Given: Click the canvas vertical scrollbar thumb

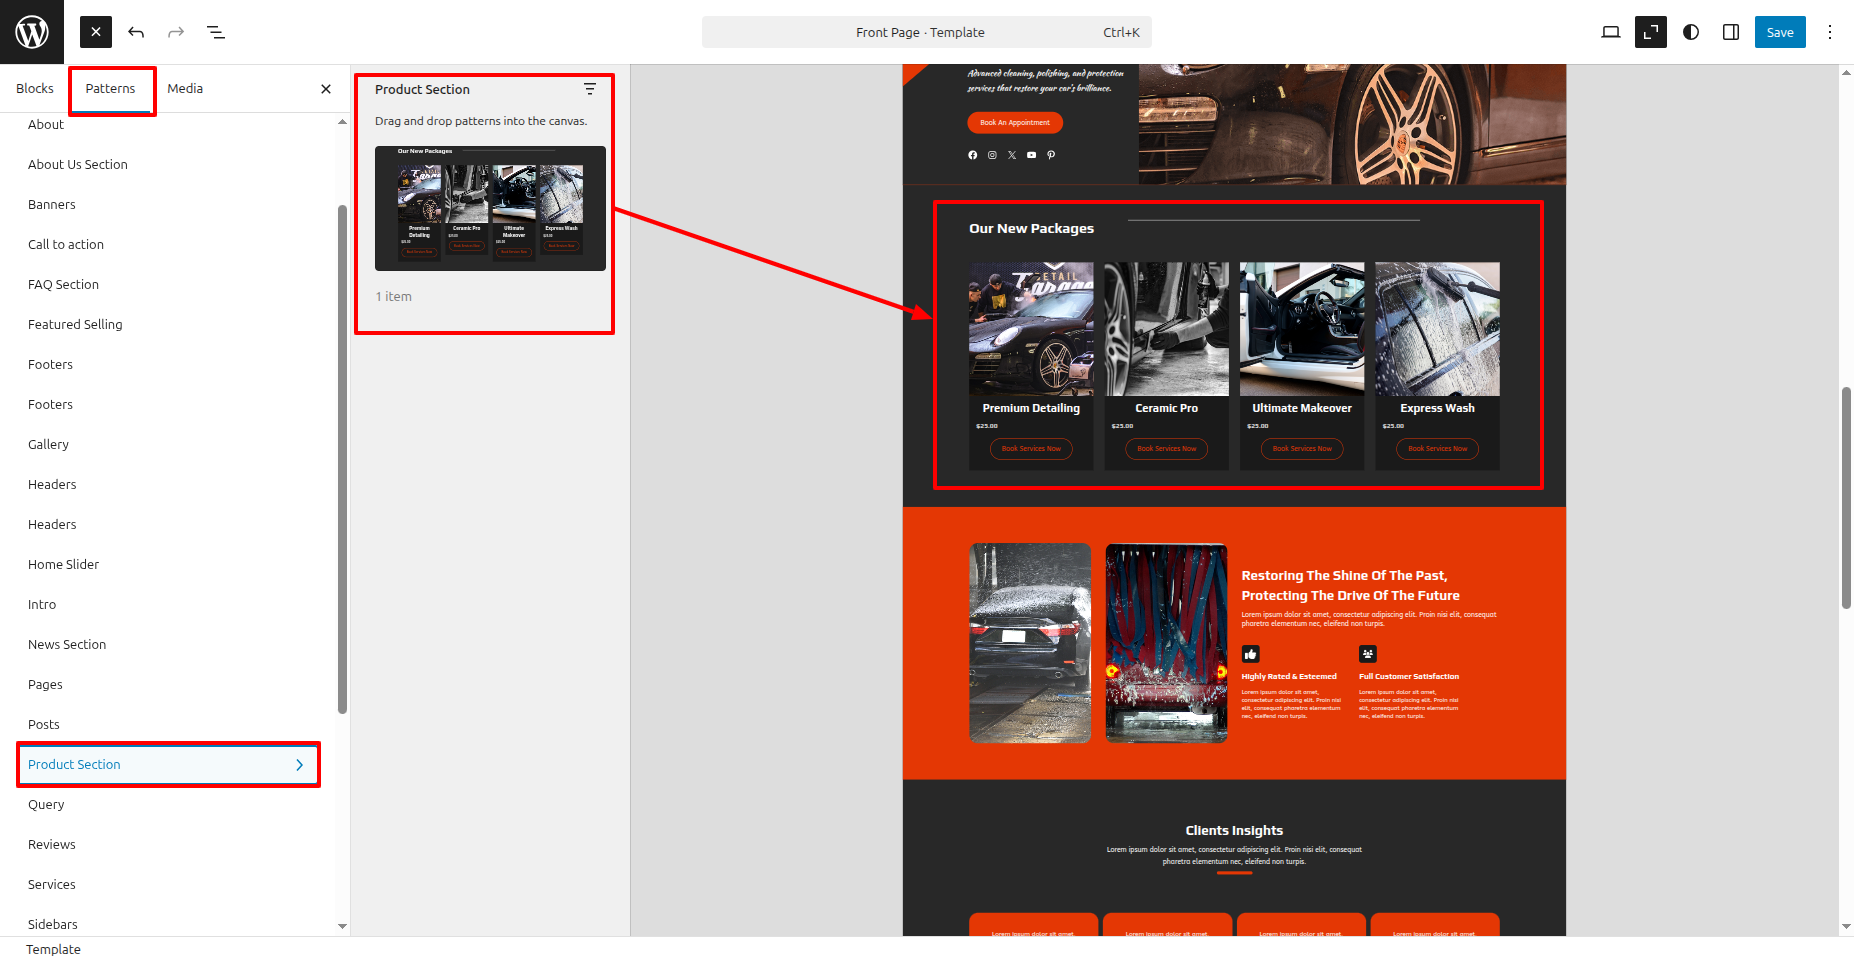Looking at the screenshot, I should tap(1846, 497).
